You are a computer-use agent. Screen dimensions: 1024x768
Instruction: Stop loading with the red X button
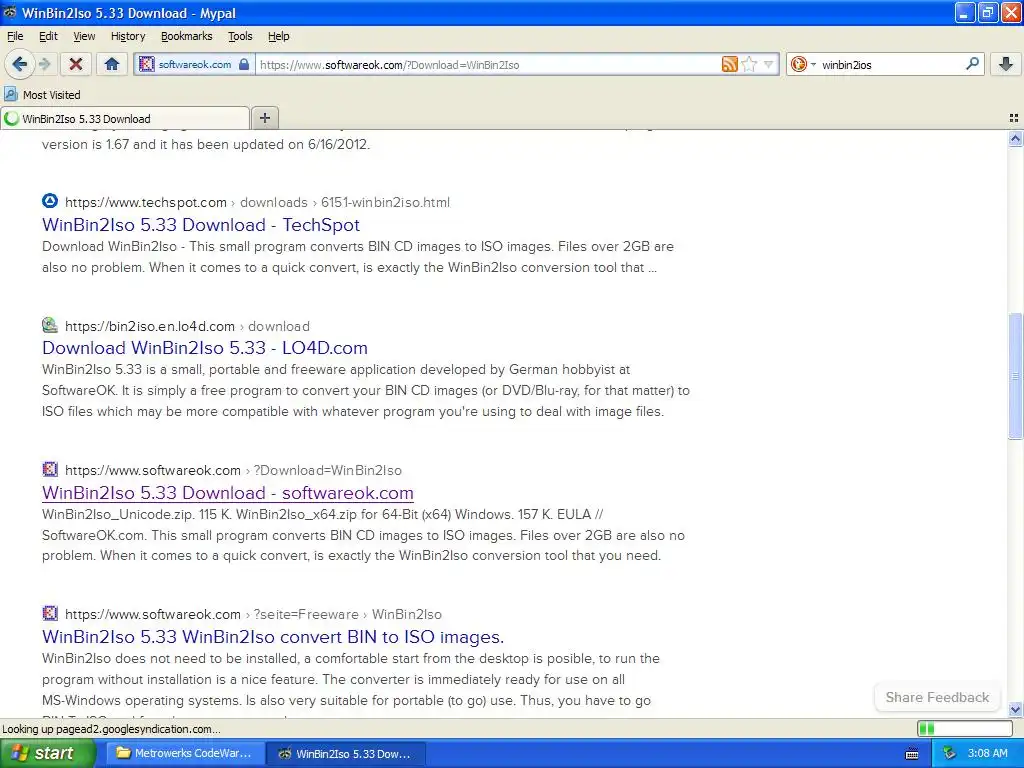(76, 64)
